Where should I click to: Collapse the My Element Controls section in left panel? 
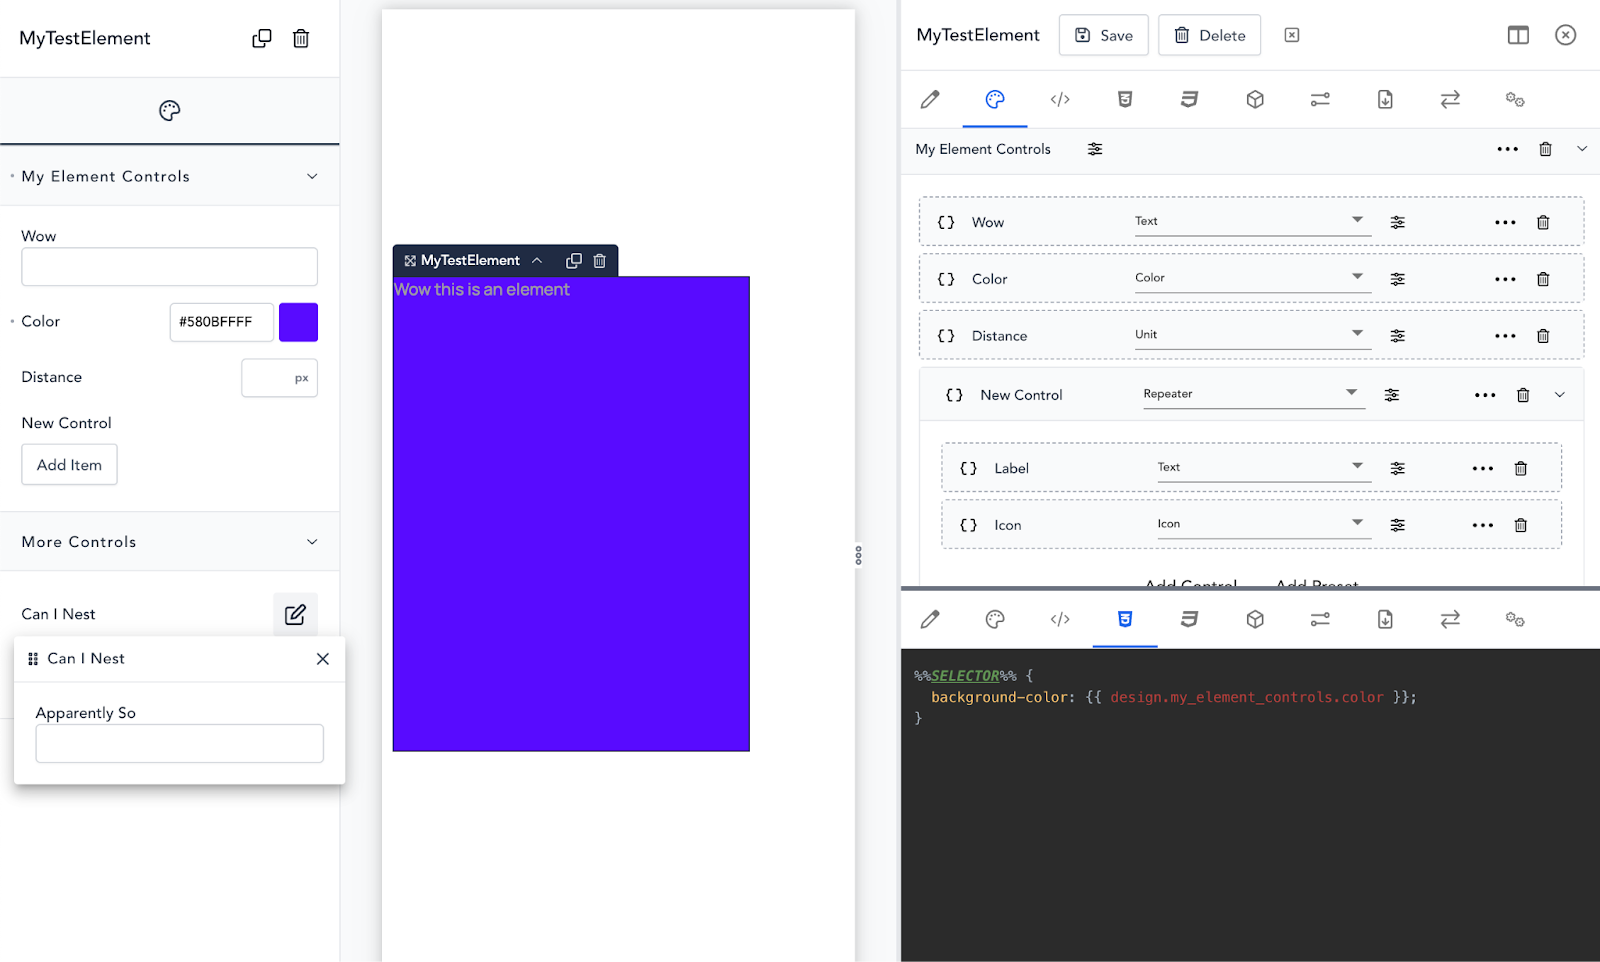(x=312, y=176)
